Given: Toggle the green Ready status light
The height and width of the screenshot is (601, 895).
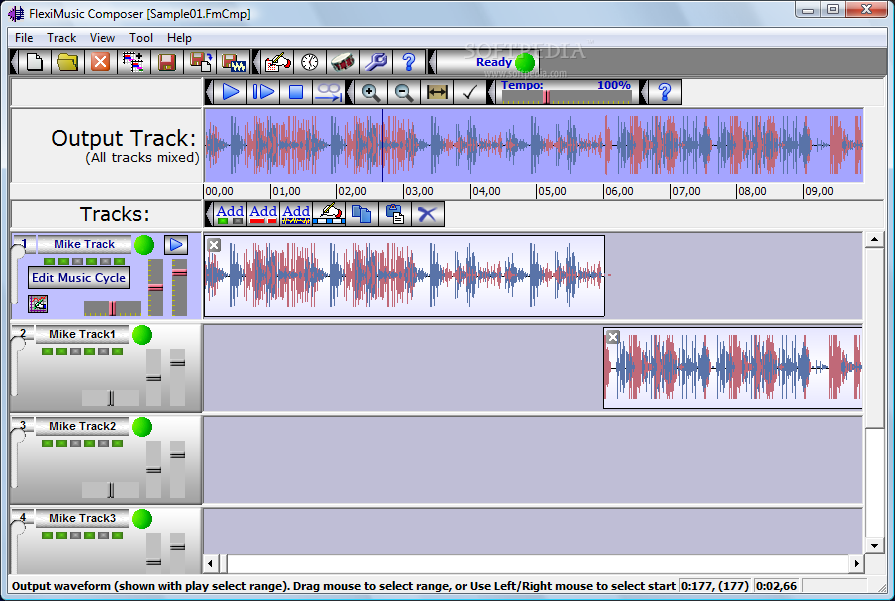Looking at the screenshot, I should pos(525,62).
